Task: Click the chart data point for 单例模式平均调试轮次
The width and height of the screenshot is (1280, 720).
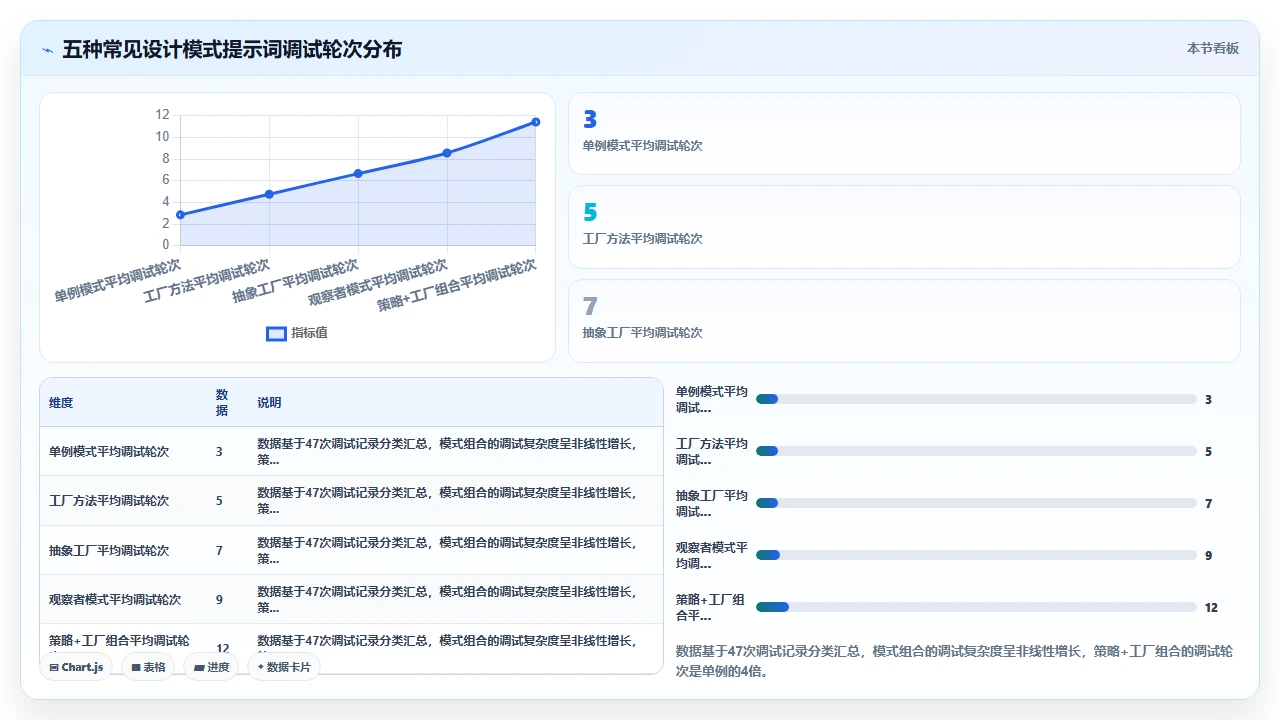Action: pos(180,215)
